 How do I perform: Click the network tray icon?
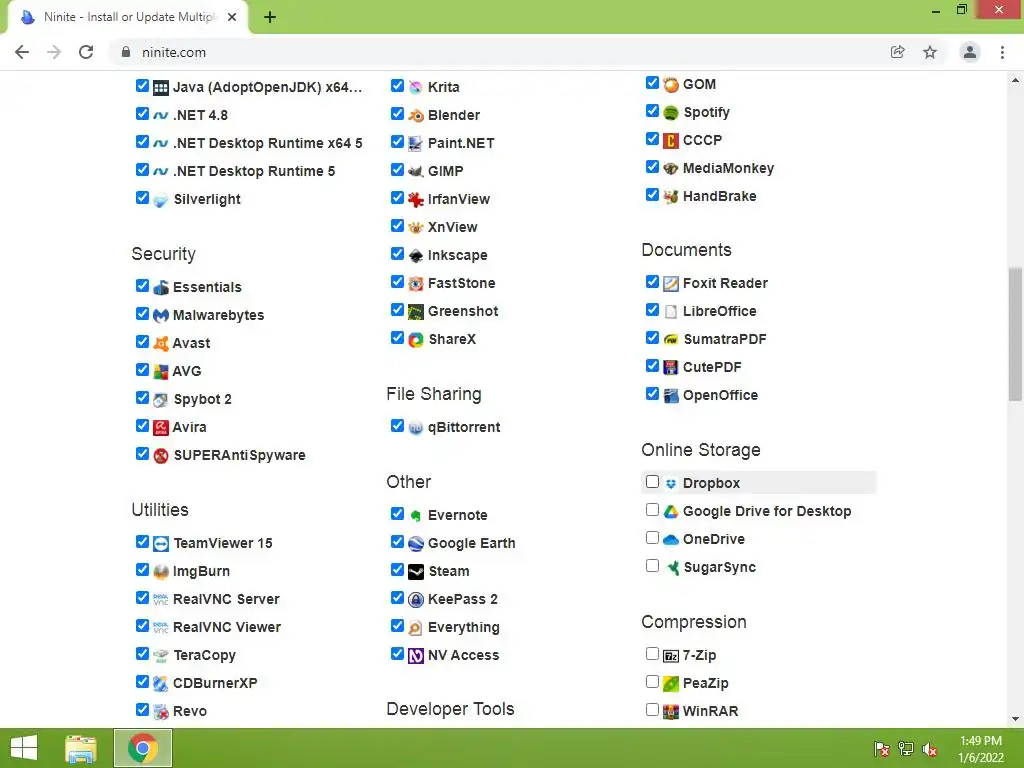906,749
